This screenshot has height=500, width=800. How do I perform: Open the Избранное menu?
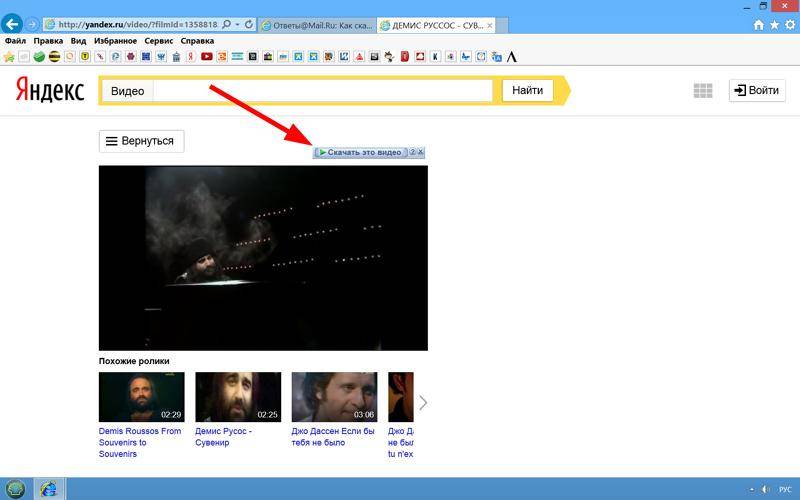point(115,41)
